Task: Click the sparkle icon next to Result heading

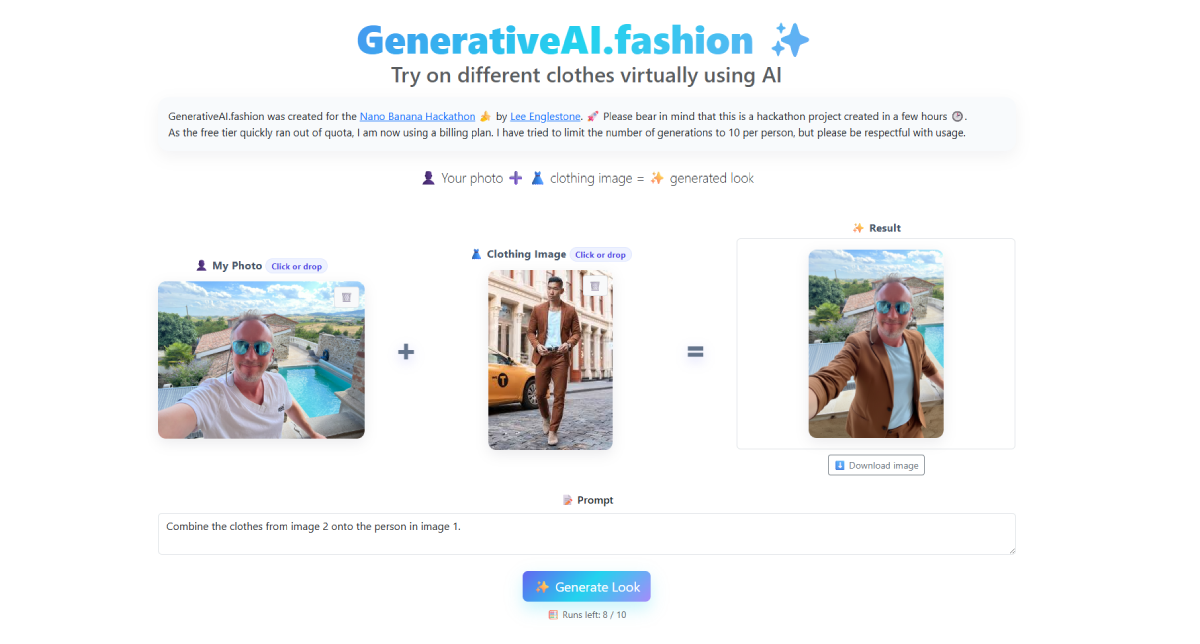Action: click(x=858, y=228)
